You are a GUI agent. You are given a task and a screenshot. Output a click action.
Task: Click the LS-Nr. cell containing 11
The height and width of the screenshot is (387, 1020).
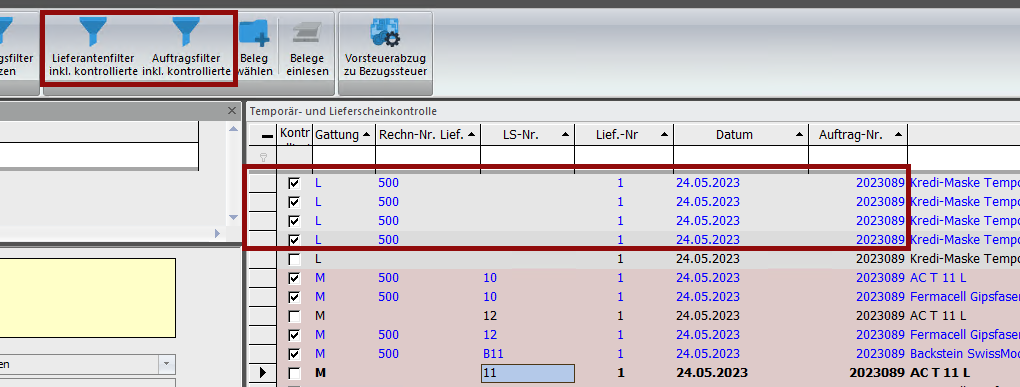[x=528, y=373]
